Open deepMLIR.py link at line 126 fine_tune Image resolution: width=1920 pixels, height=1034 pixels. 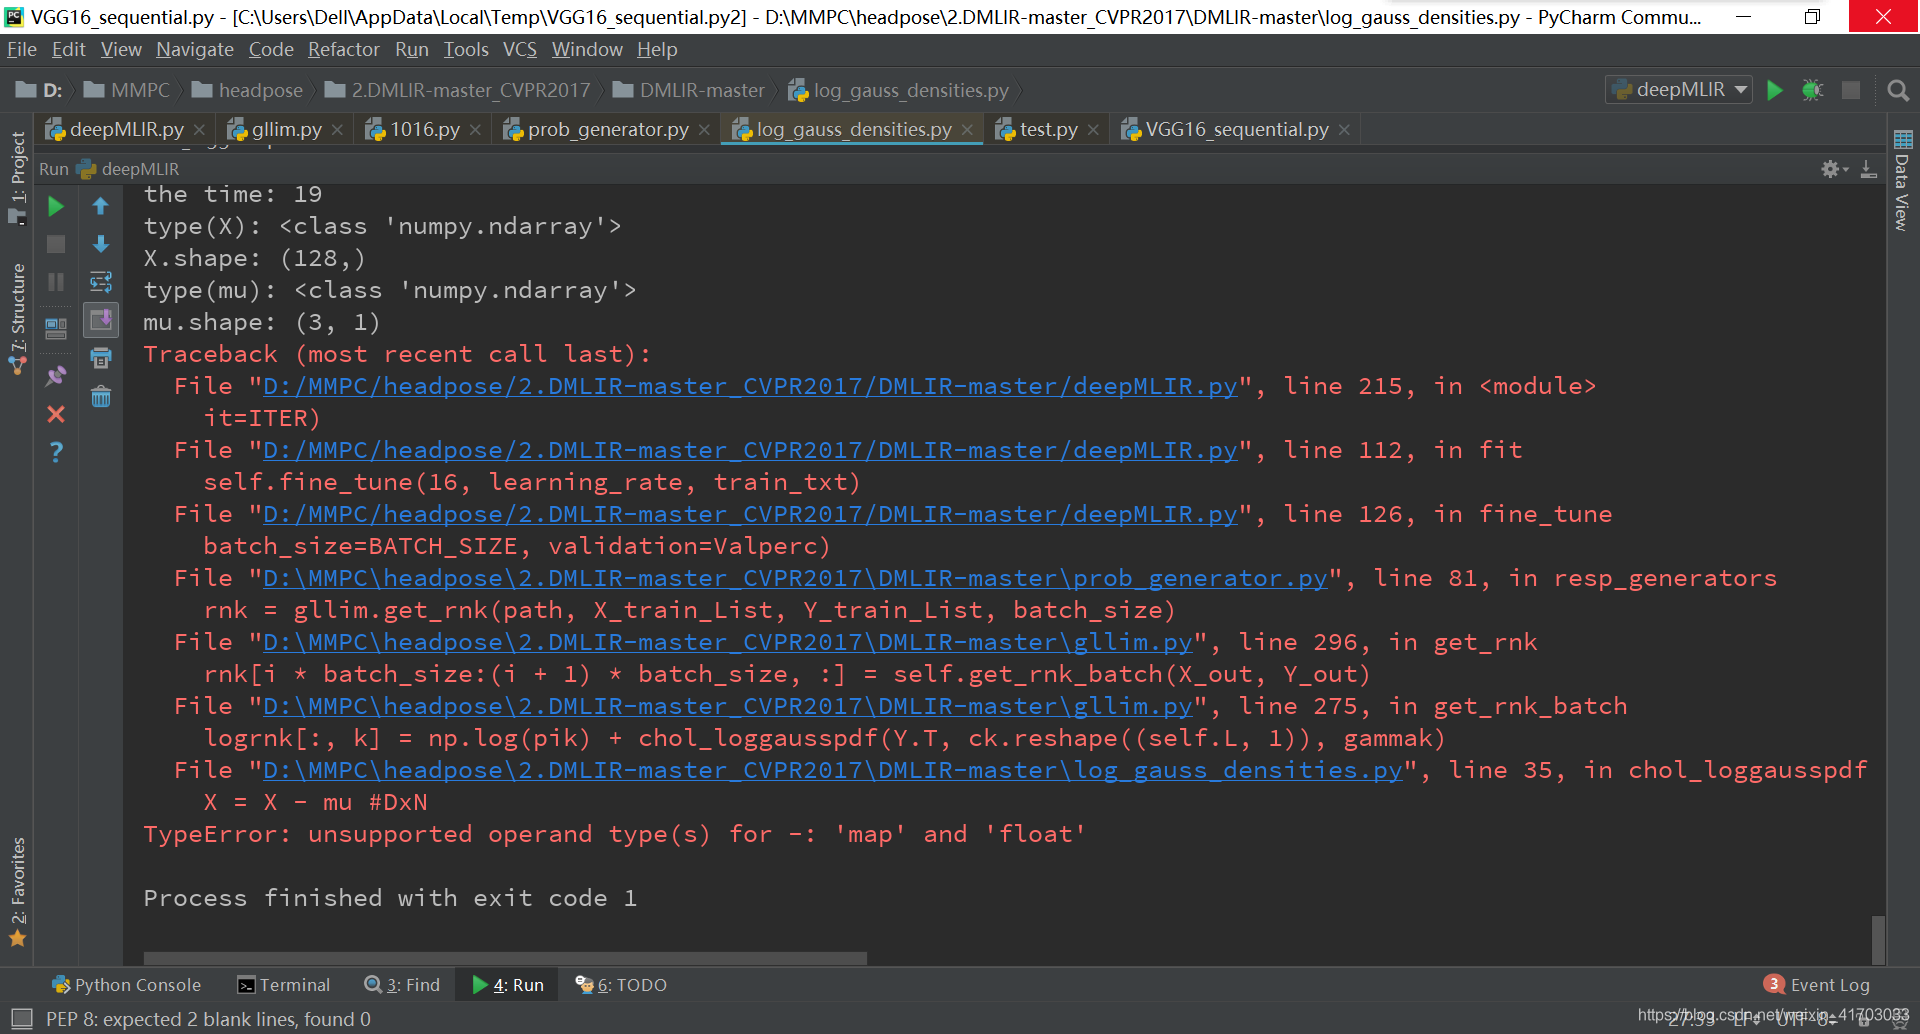coord(750,514)
